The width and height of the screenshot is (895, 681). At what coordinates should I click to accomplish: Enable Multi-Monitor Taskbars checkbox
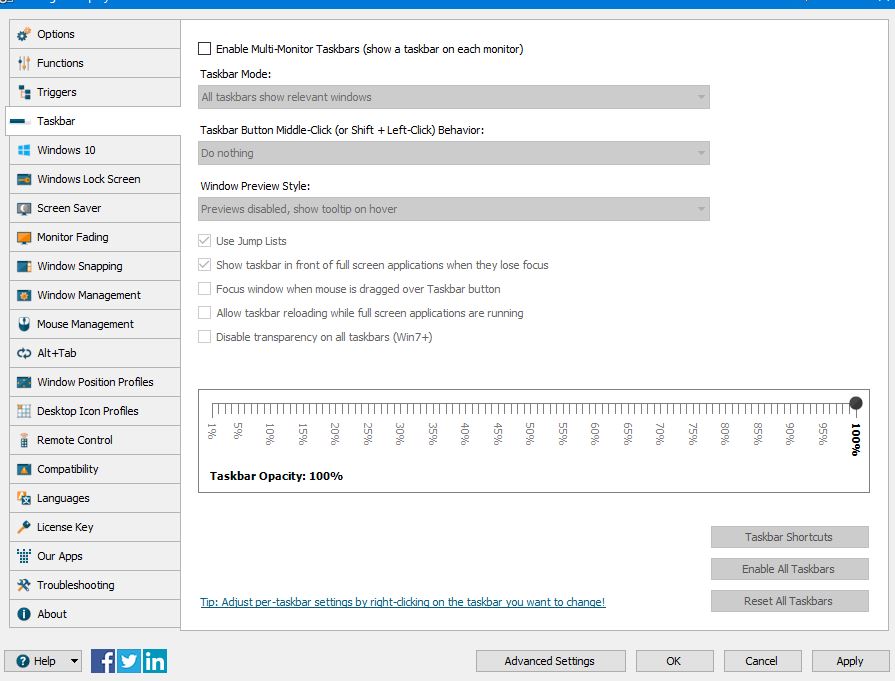pyautogui.click(x=205, y=49)
